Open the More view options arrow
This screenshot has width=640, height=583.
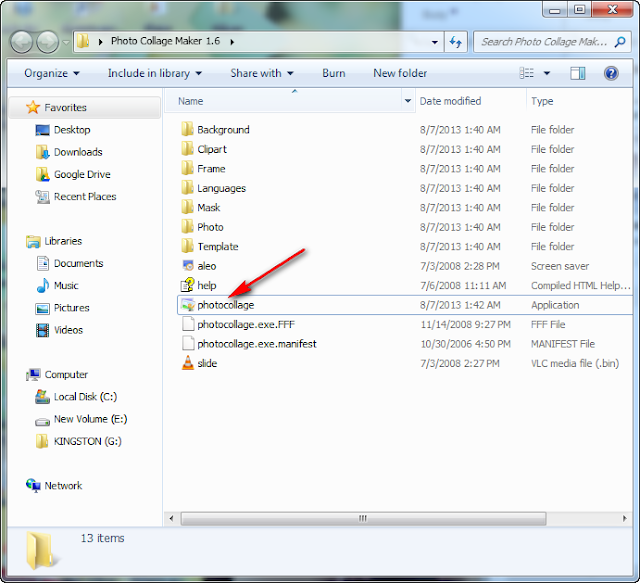[547, 73]
